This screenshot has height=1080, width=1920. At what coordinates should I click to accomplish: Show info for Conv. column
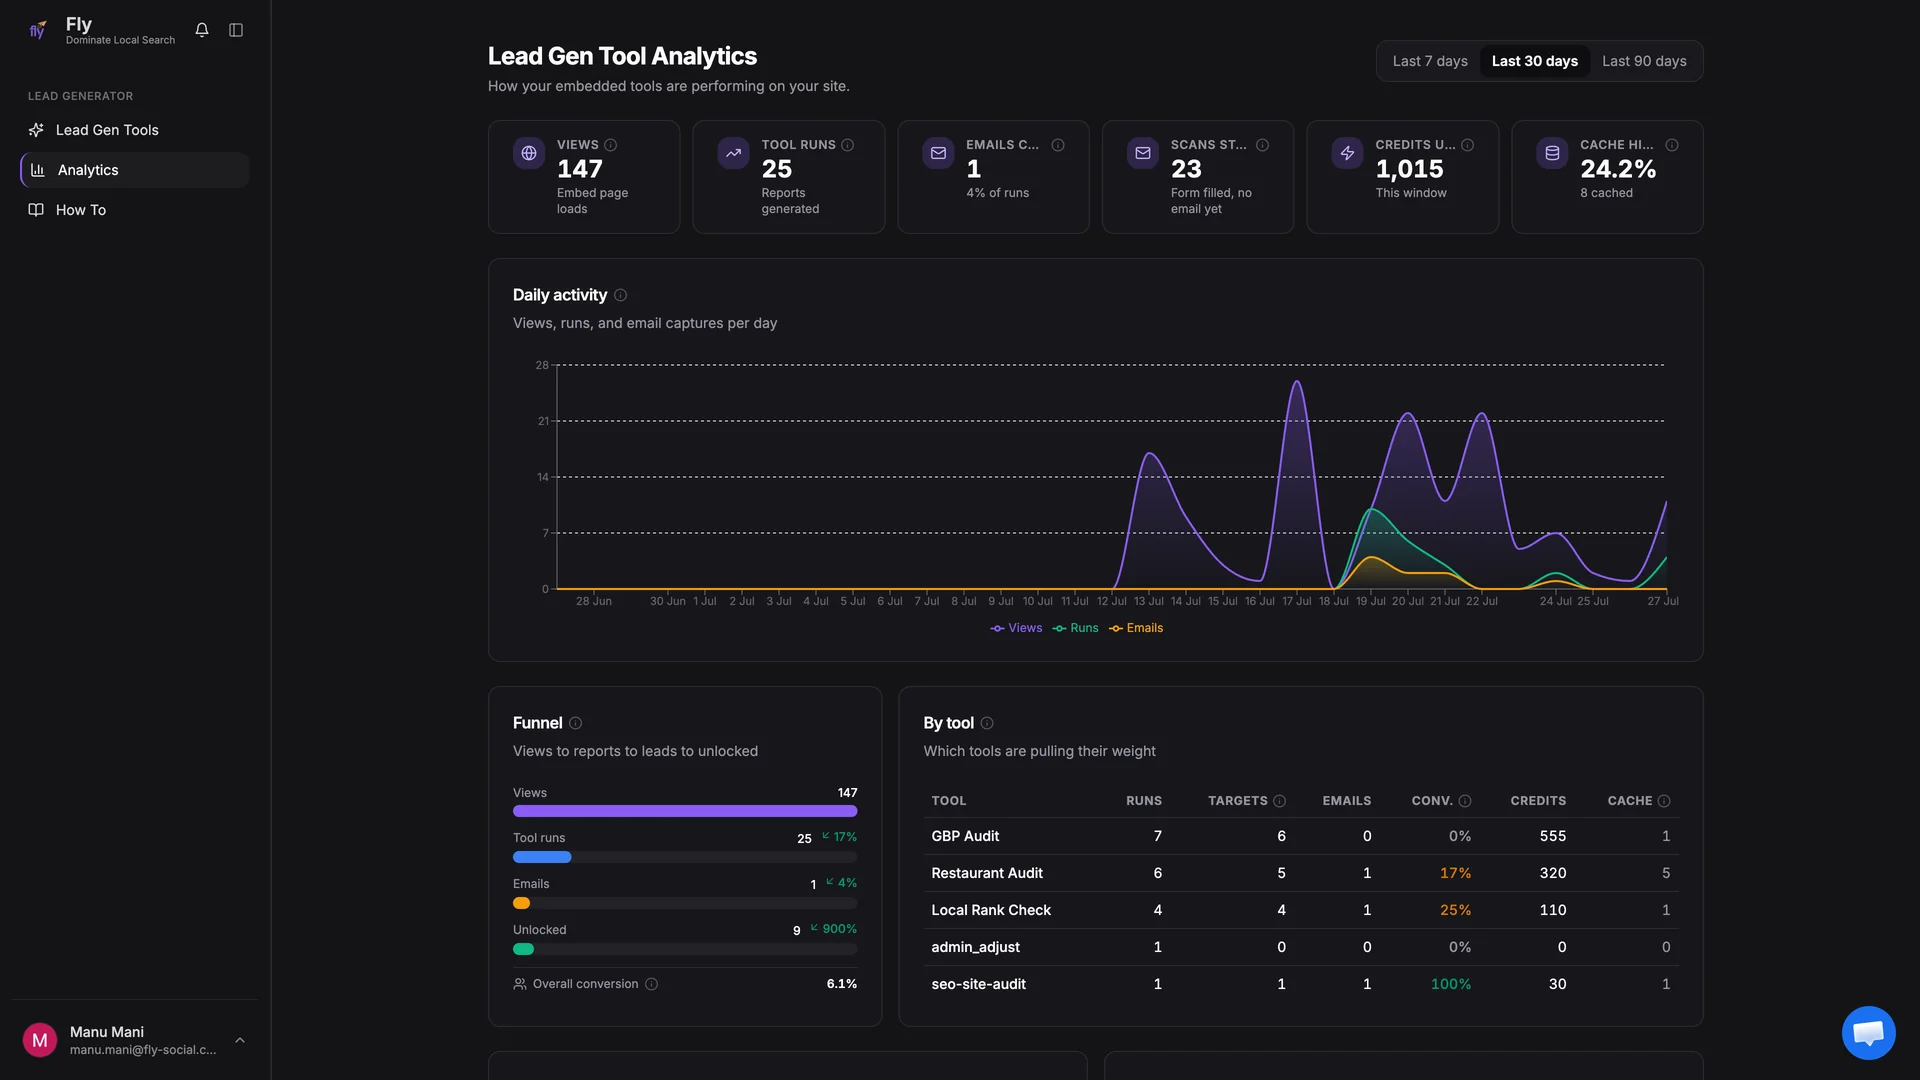coord(1465,801)
